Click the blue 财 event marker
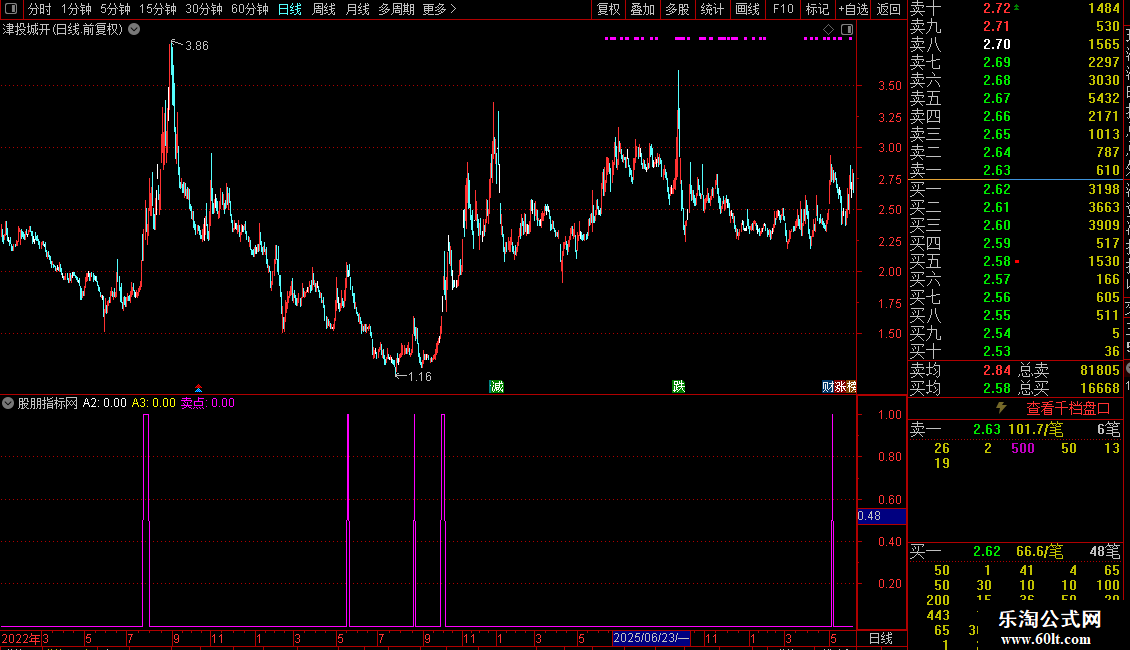The image size is (1130, 650). pyautogui.click(x=827, y=387)
